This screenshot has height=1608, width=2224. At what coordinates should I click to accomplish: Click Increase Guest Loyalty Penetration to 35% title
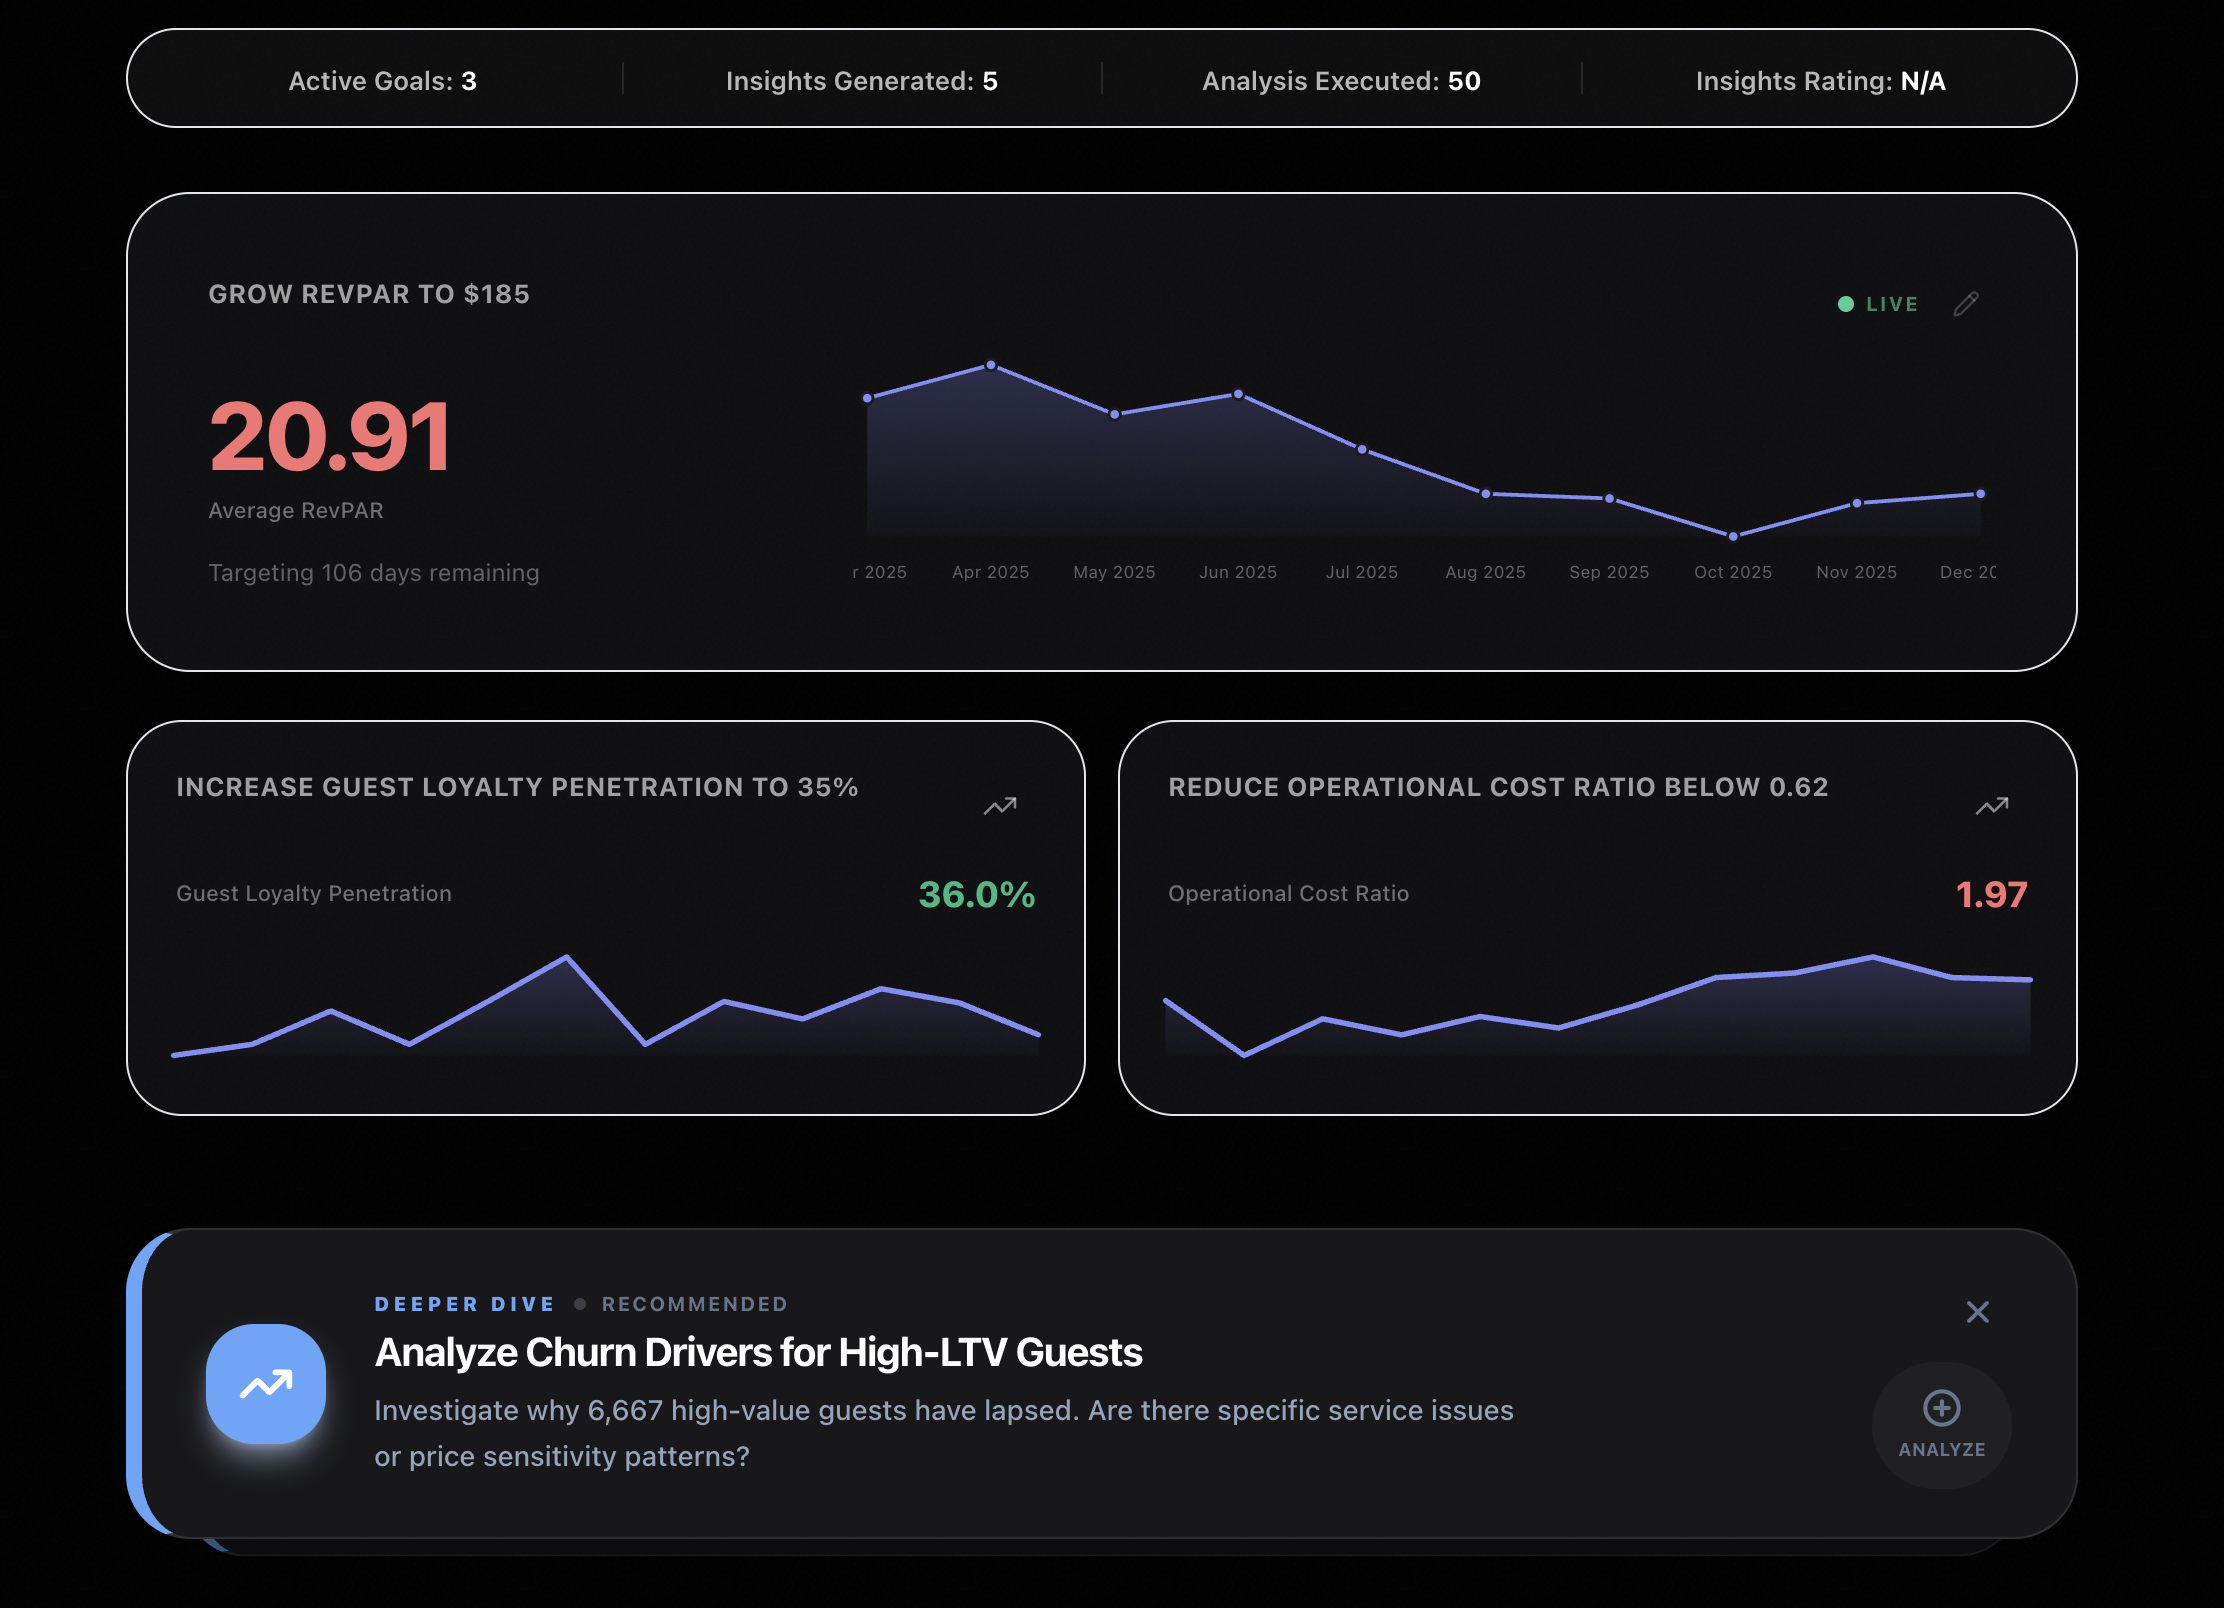[x=517, y=787]
